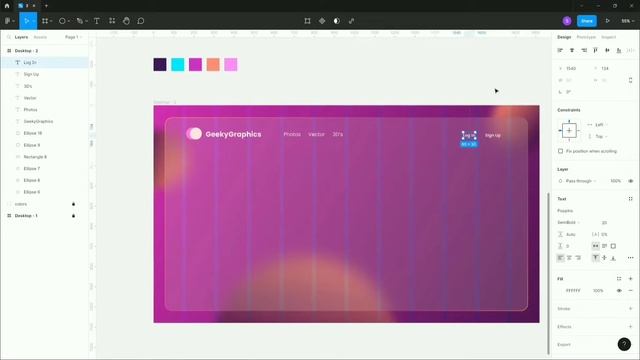Set text align right

point(578,258)
